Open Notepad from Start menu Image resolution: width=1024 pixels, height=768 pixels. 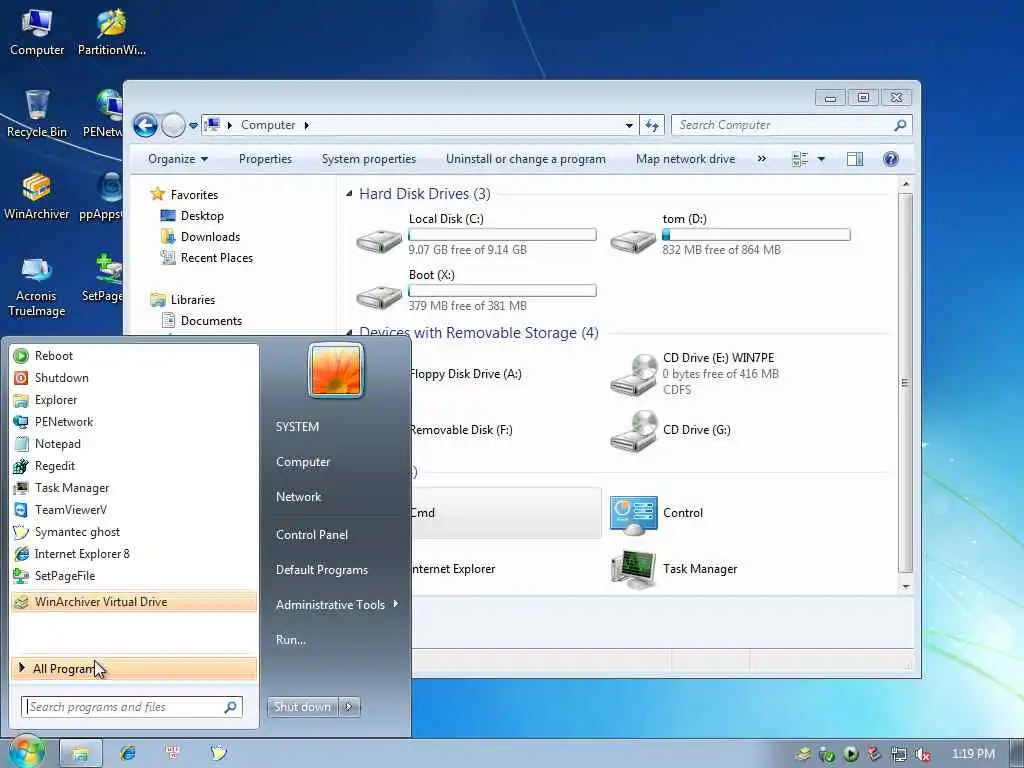pyautogui.click(x=134, y=444)
